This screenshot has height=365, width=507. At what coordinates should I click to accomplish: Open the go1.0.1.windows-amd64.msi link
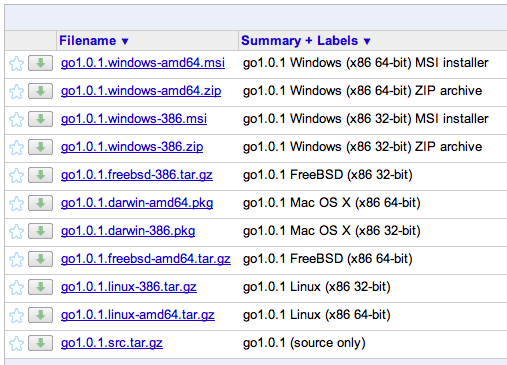143,63
